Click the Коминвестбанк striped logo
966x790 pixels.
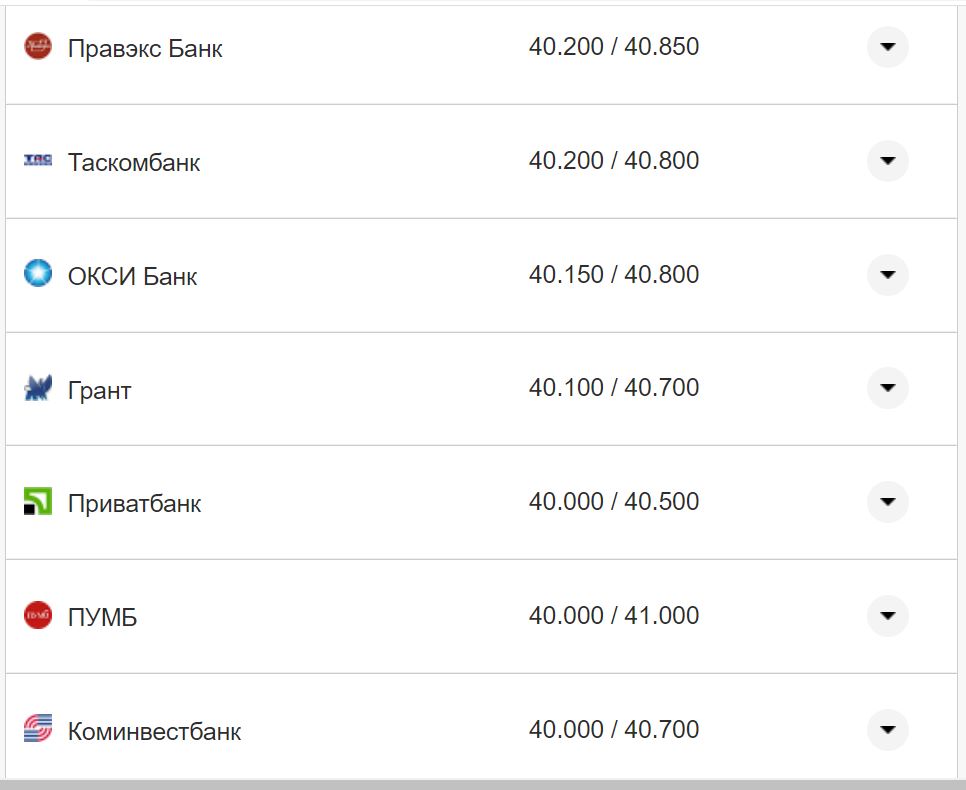coord(37,729)
